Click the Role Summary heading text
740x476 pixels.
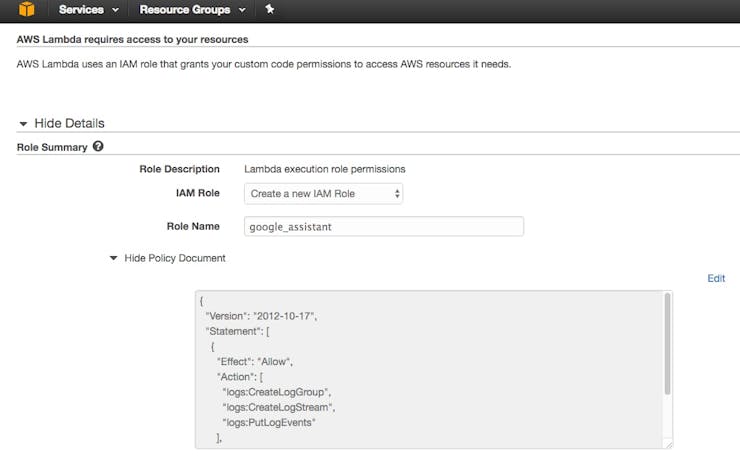(x=52, y=147)
